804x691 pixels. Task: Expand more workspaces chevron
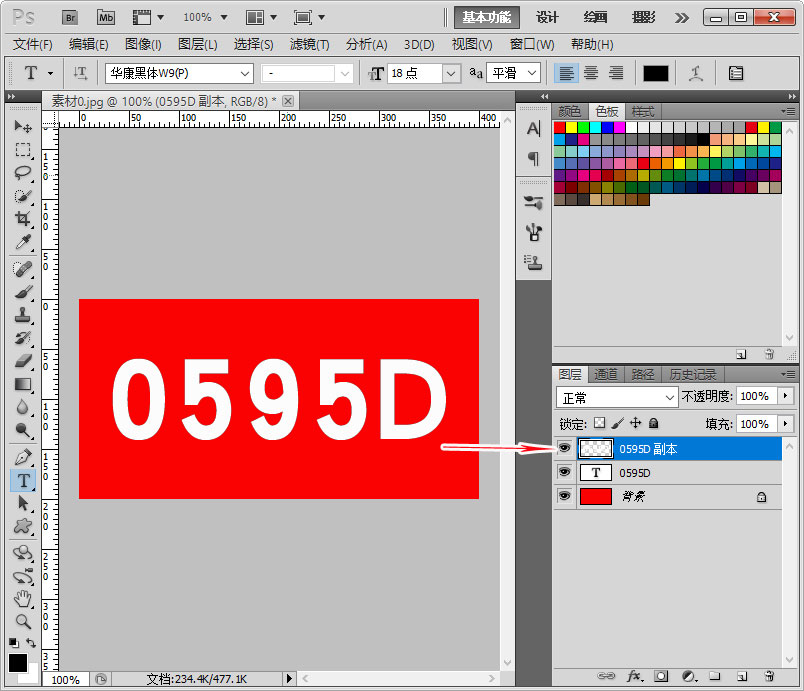[x=681, y=18]
